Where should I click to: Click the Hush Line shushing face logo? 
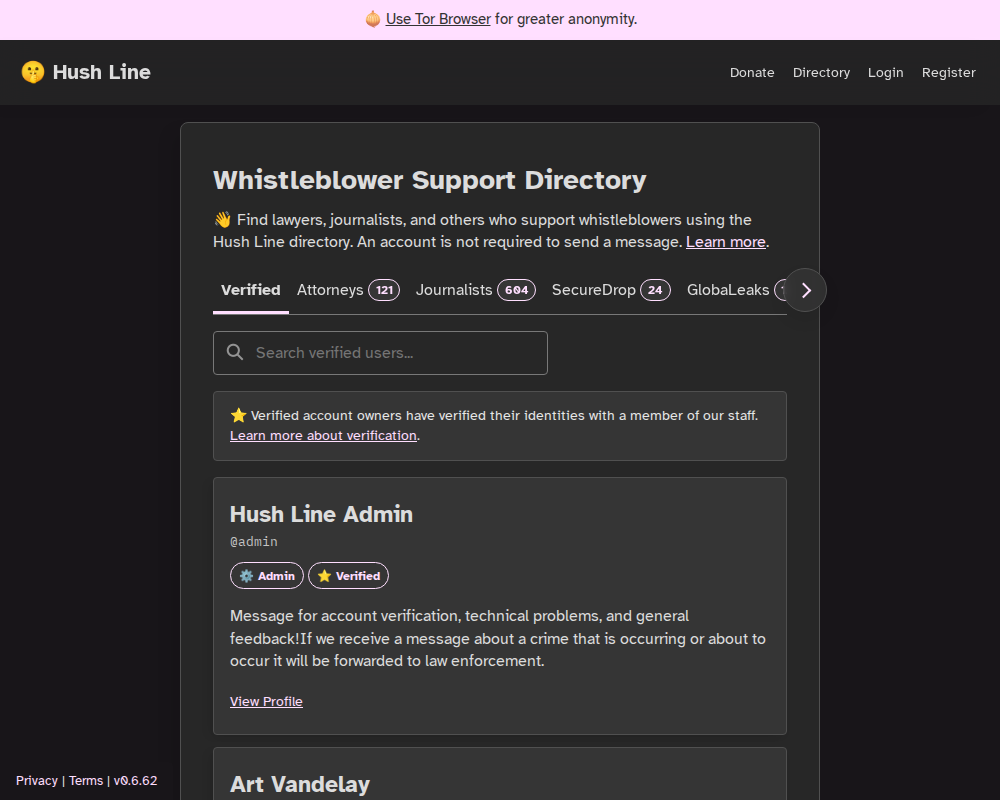point(33,72)
